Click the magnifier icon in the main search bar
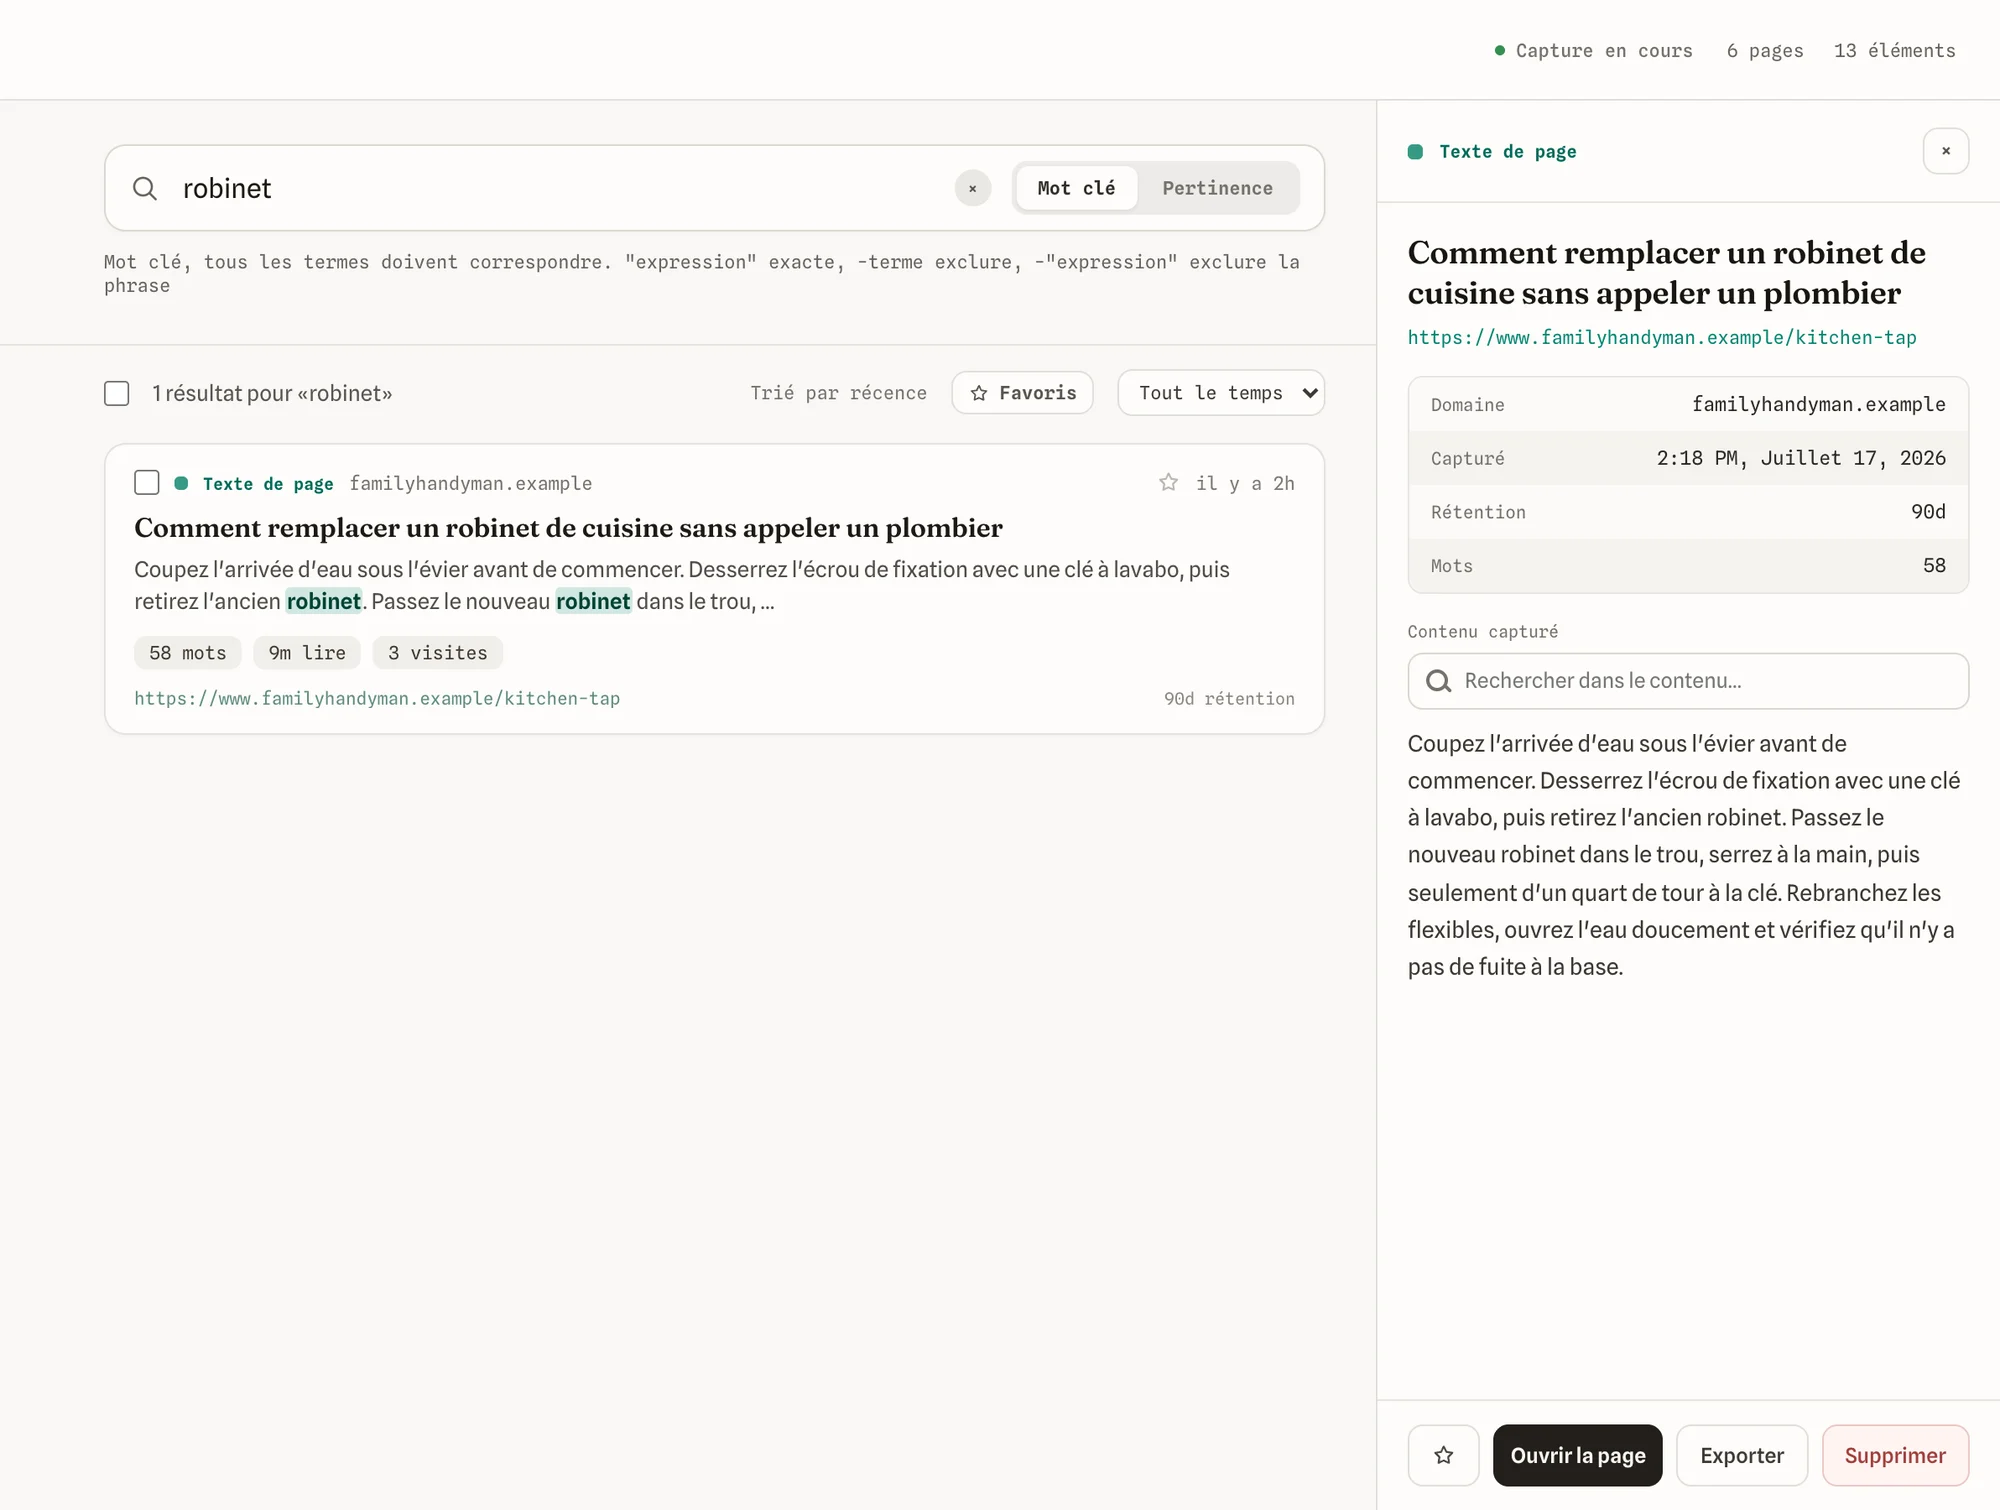 click(145, 188)
